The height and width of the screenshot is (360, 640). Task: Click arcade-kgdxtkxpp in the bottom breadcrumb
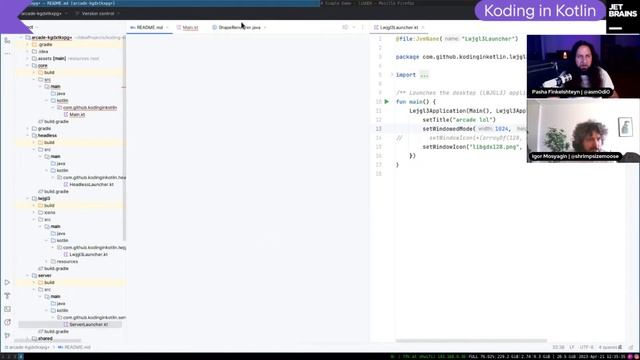click(27, 347)
